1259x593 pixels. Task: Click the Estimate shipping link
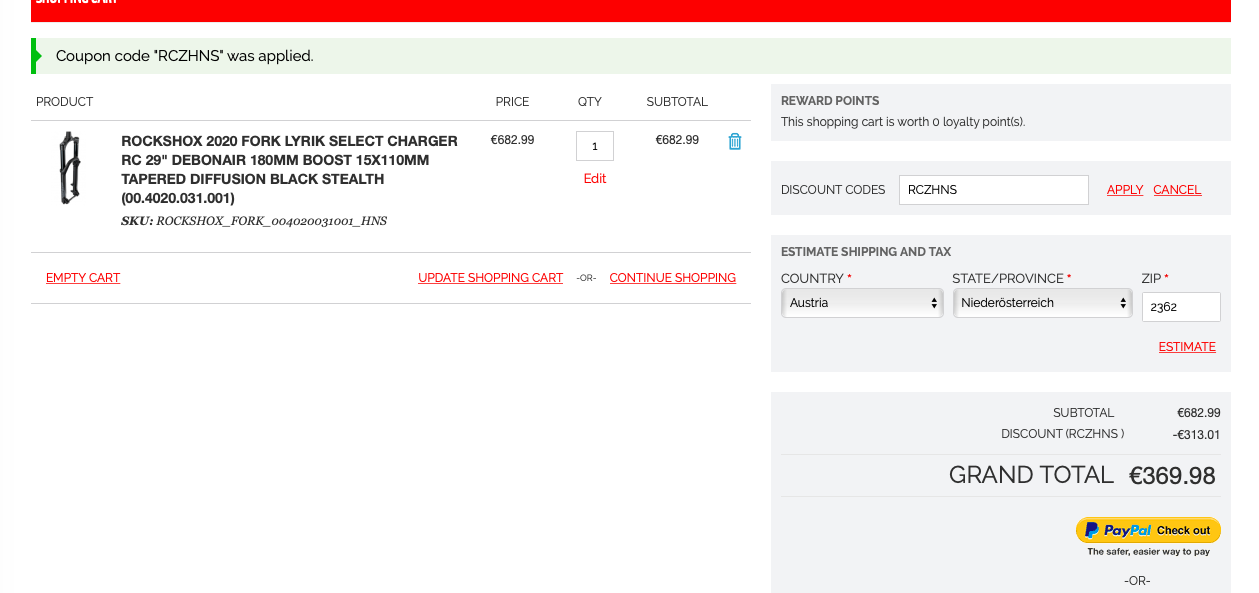[1187, 347]
